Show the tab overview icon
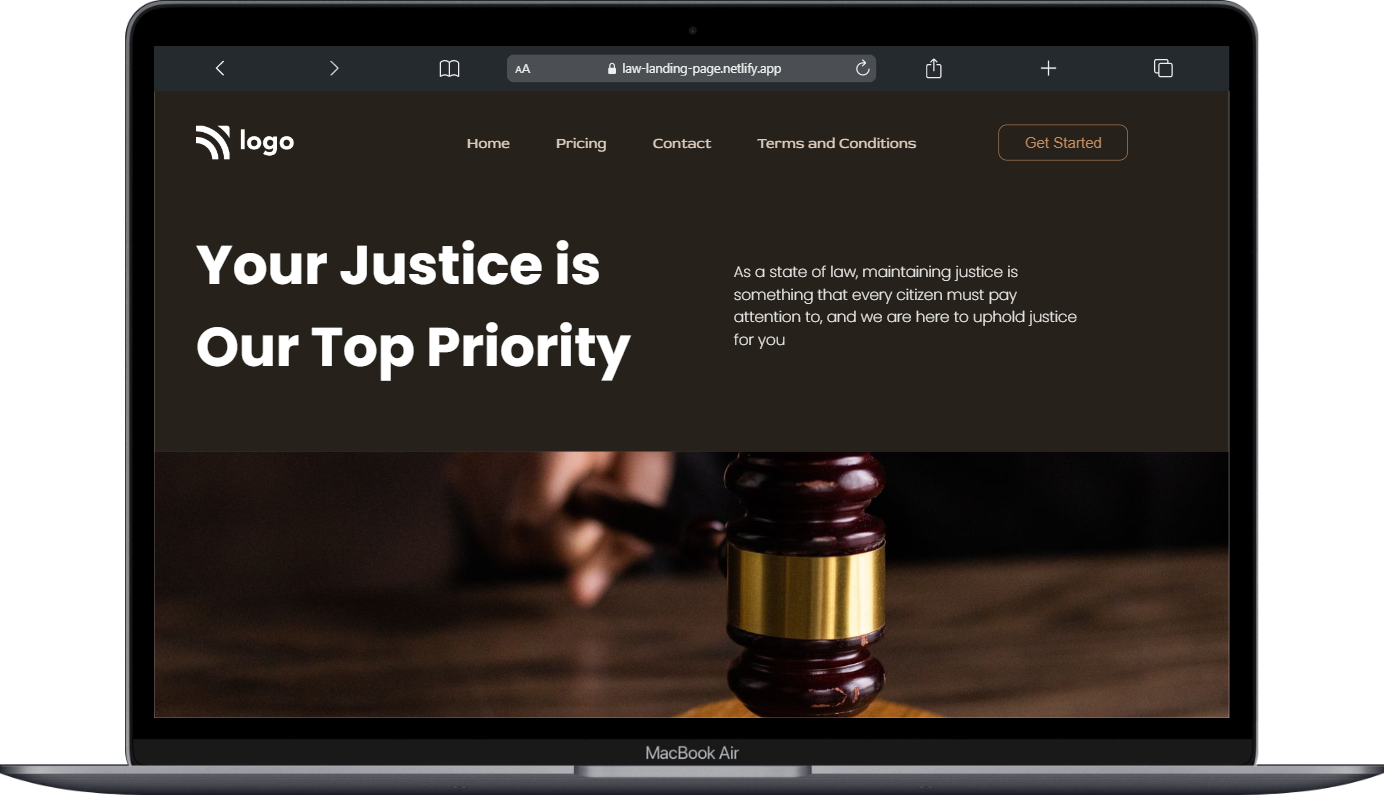Image resolution: width=1384 pixels, height=795 pixels. click(x=1163, y=68)
